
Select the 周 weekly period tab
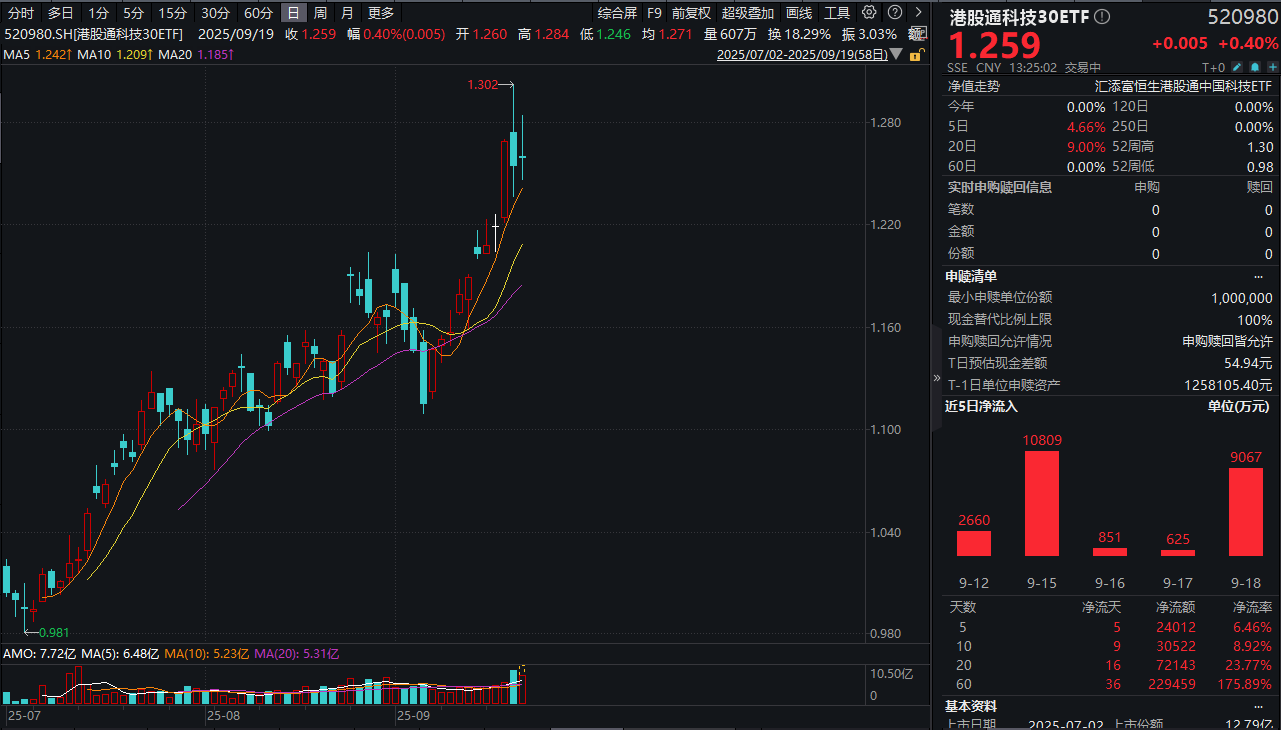click(x=320, y=13)
